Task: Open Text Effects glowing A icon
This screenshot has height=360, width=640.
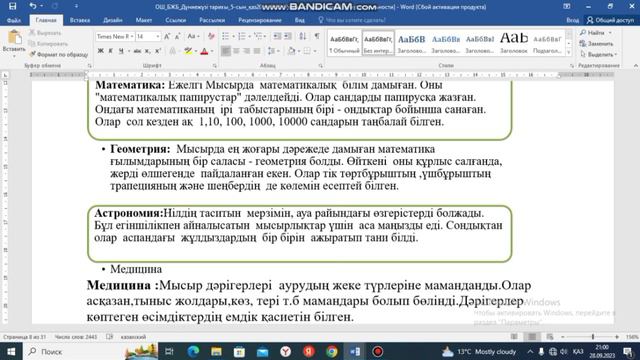Action: pyautogui.click(x=173, y=51)
